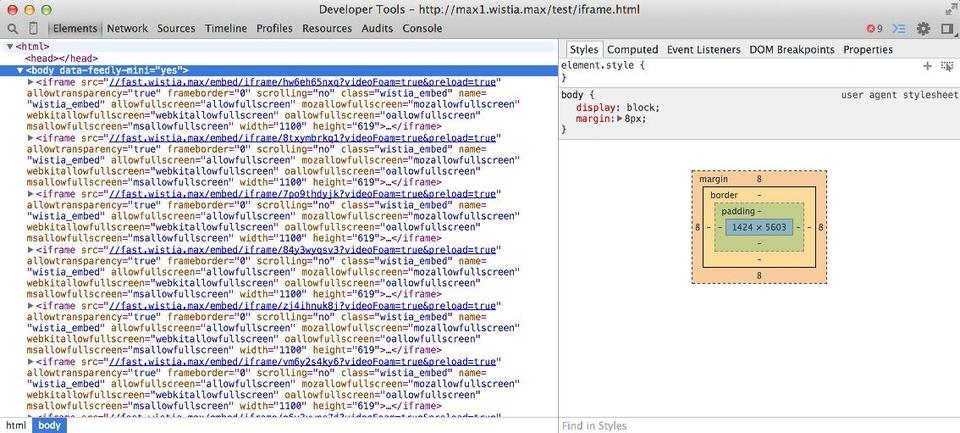Screen dimensions: 960x433
Task: Click the Find in Styles field
Action: pos(759,426)
